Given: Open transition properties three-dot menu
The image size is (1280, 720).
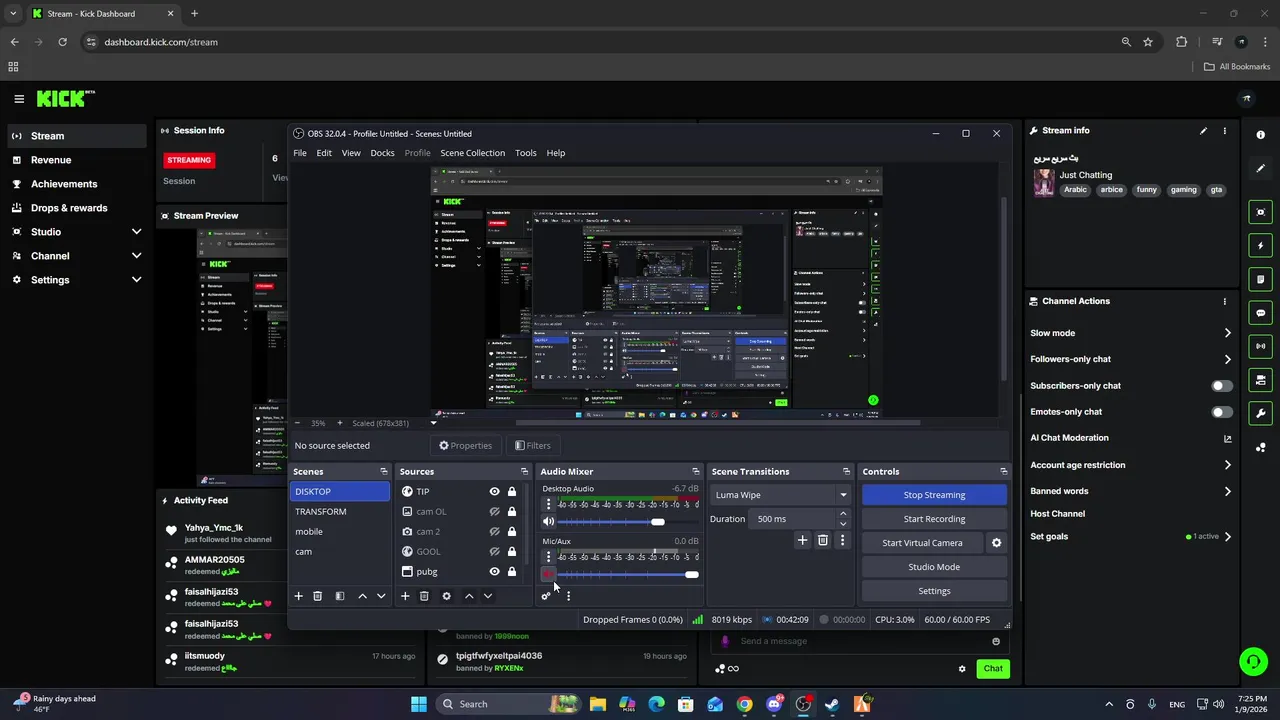Looking at the screenshot, I should tap(842, 540).
